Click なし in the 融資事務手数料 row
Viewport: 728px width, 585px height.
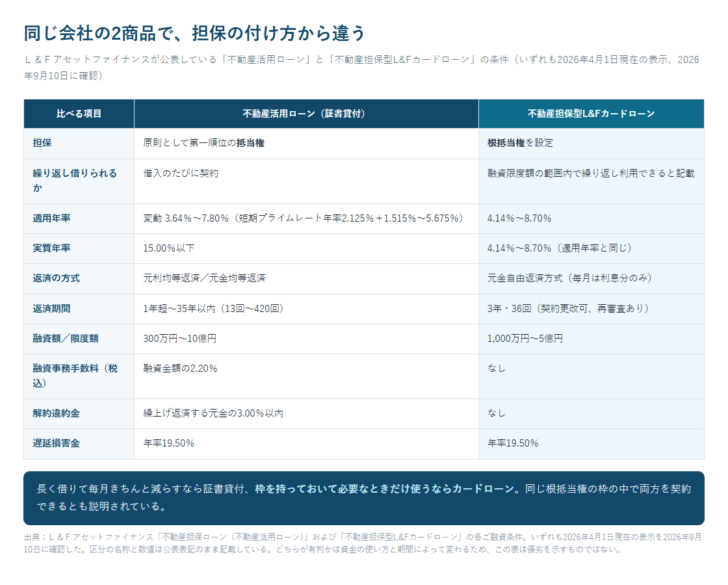tap(591, 376)
